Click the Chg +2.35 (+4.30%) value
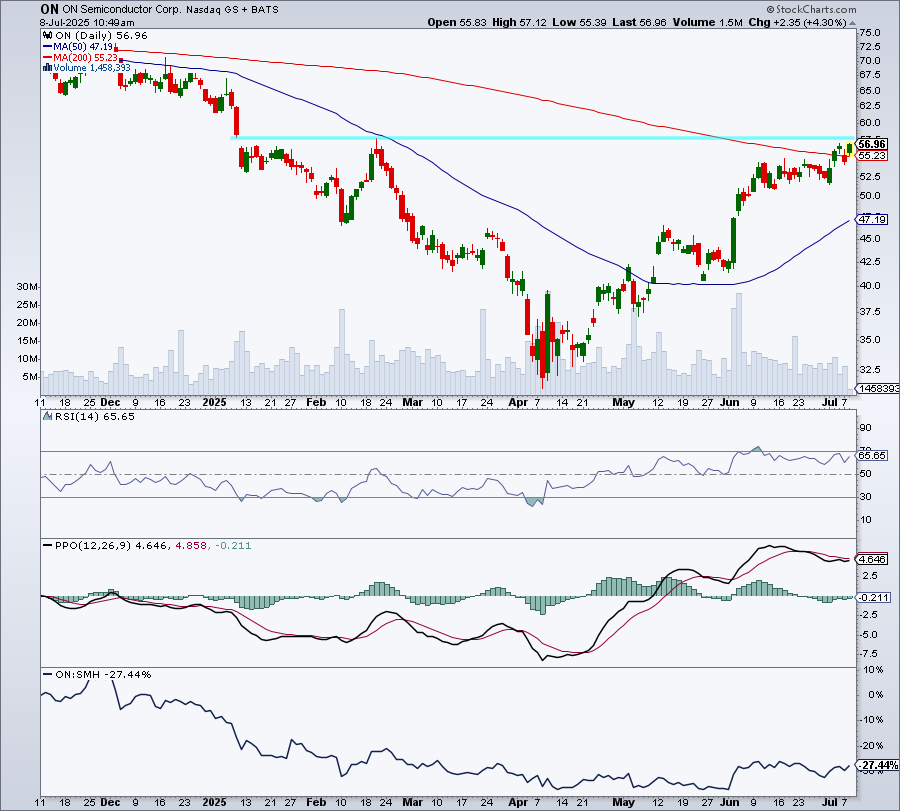This screenshot has width=900, height=811. click(x=797, y=22)
